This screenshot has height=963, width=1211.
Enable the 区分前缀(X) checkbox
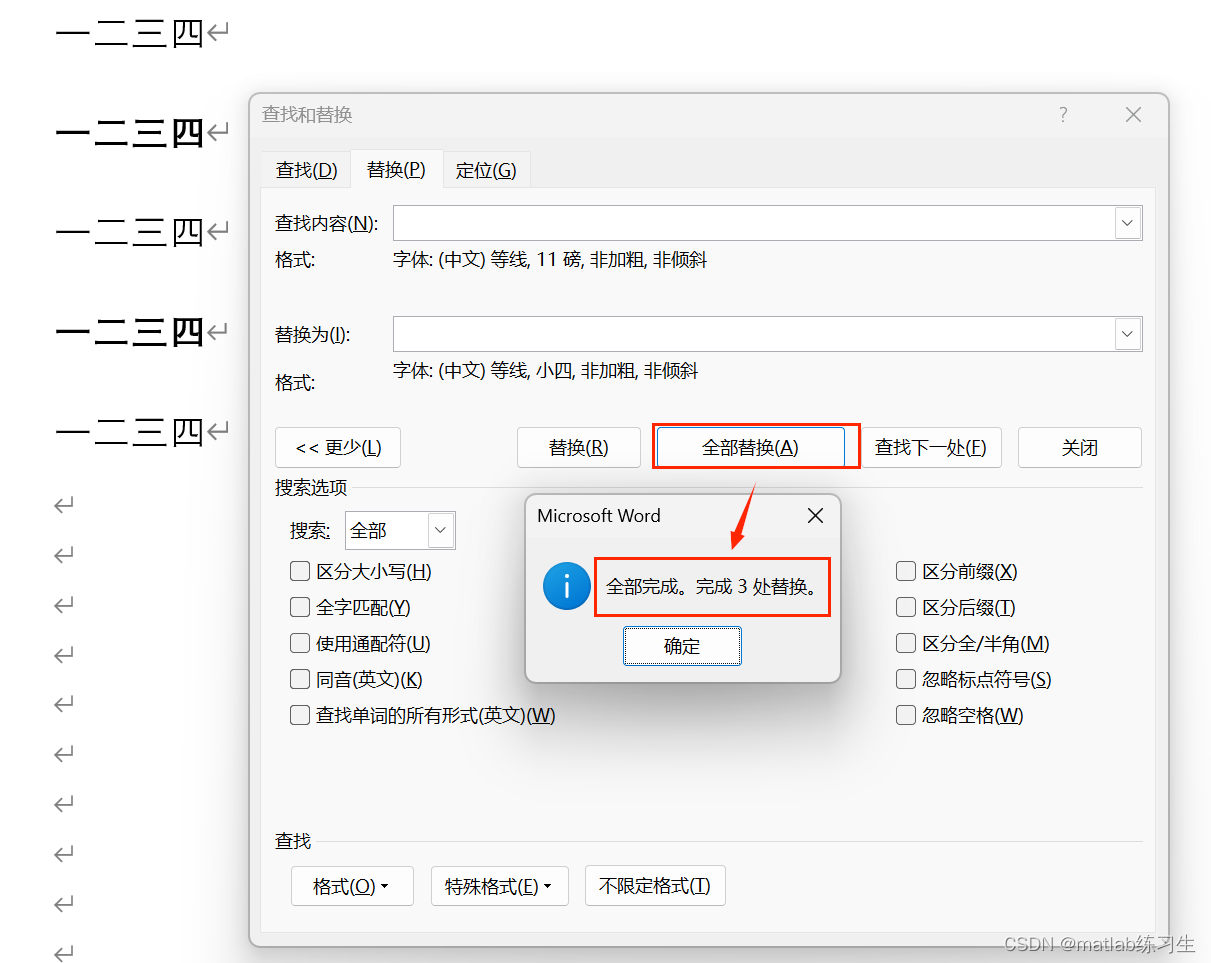906,572
